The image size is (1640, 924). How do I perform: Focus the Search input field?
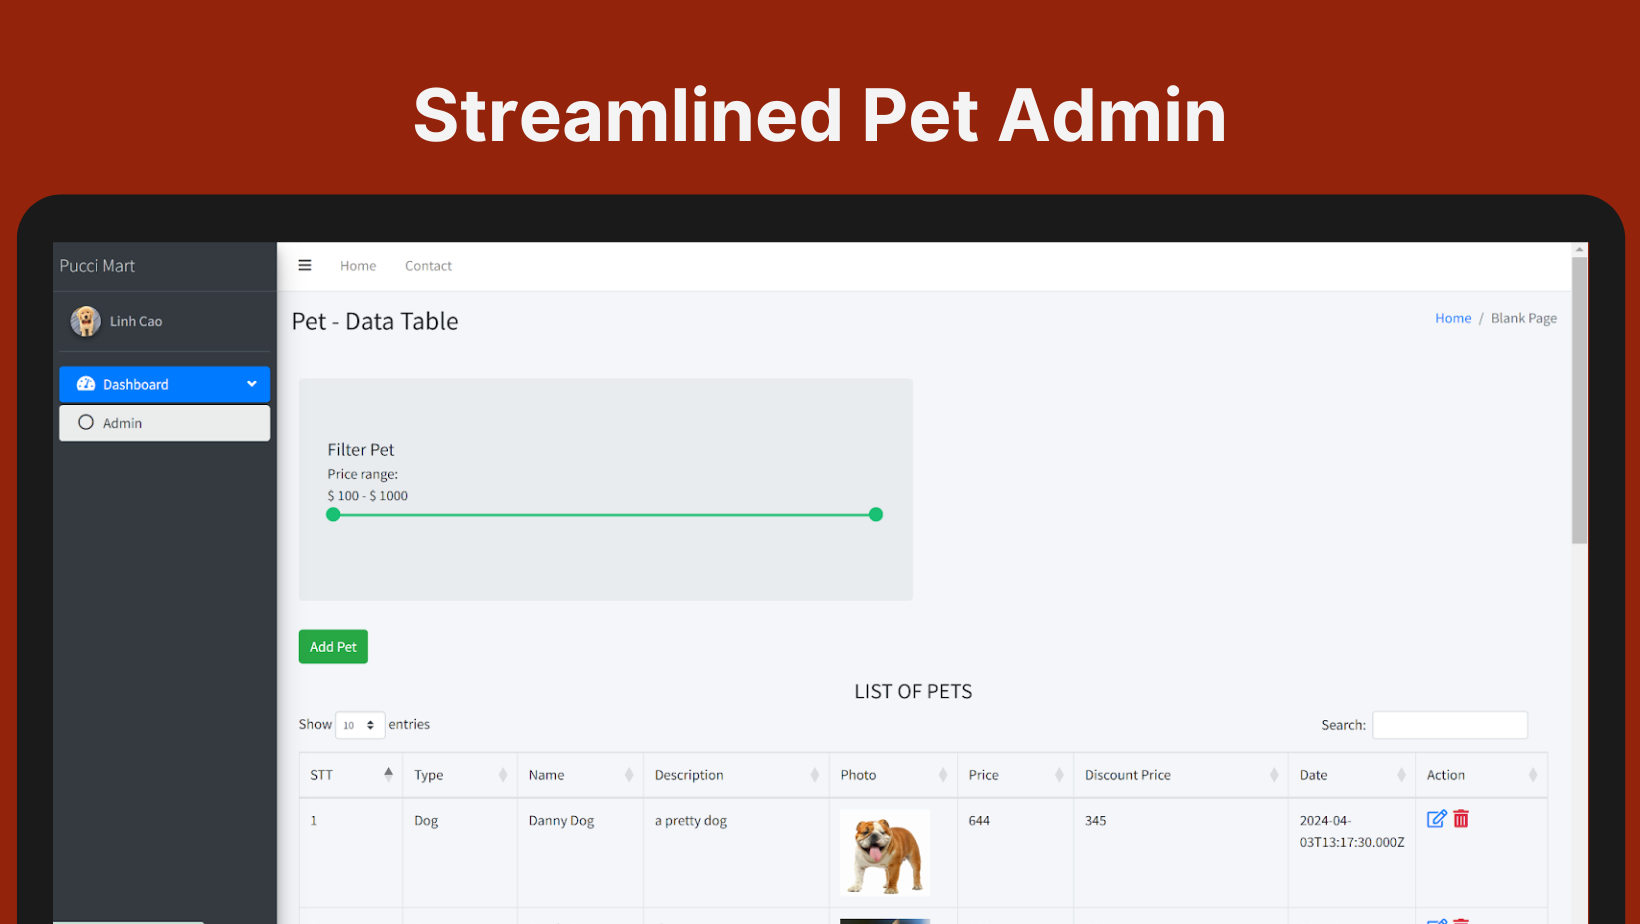[x=1450, y=725]
